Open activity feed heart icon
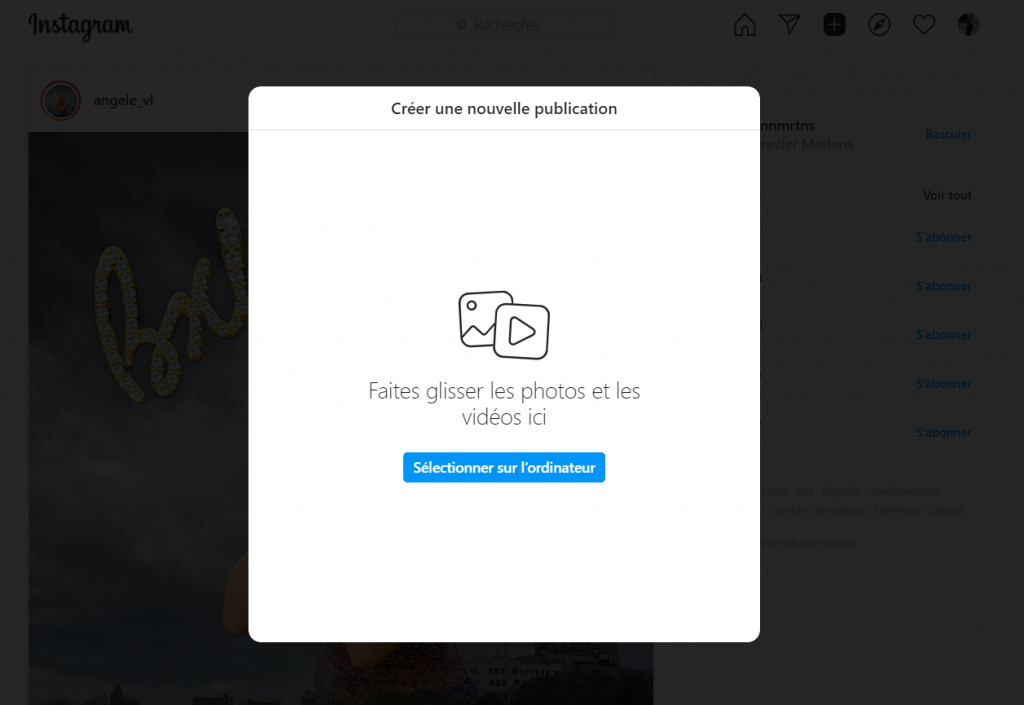Image resolution: width=1024 pixels, height=705 pixels. click(924, 25)
